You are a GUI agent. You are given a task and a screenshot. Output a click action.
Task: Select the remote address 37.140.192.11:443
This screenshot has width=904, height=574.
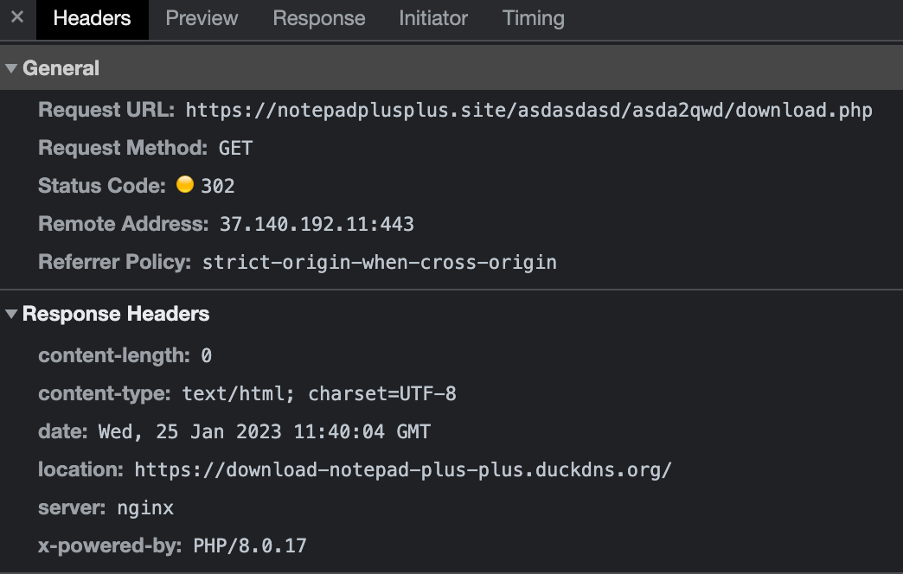click(317, 224)
